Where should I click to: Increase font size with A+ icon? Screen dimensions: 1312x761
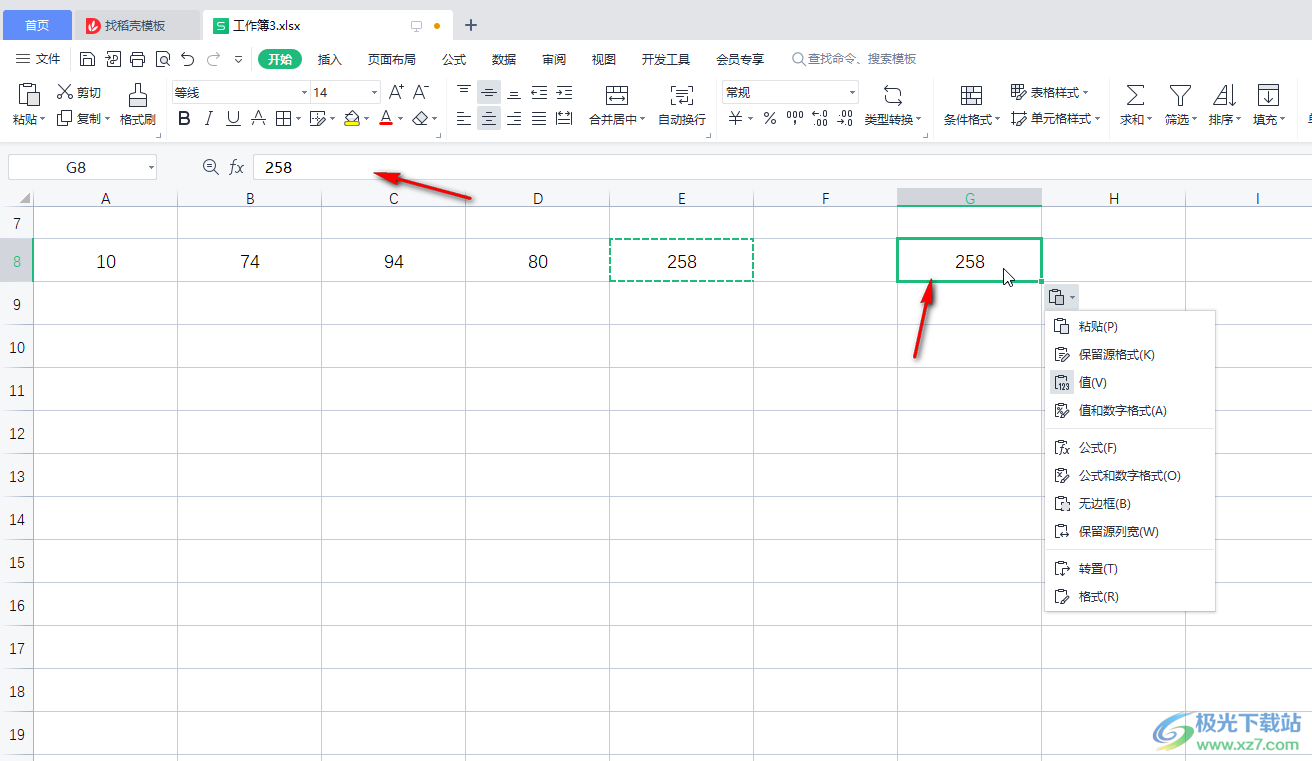point(396,92)
